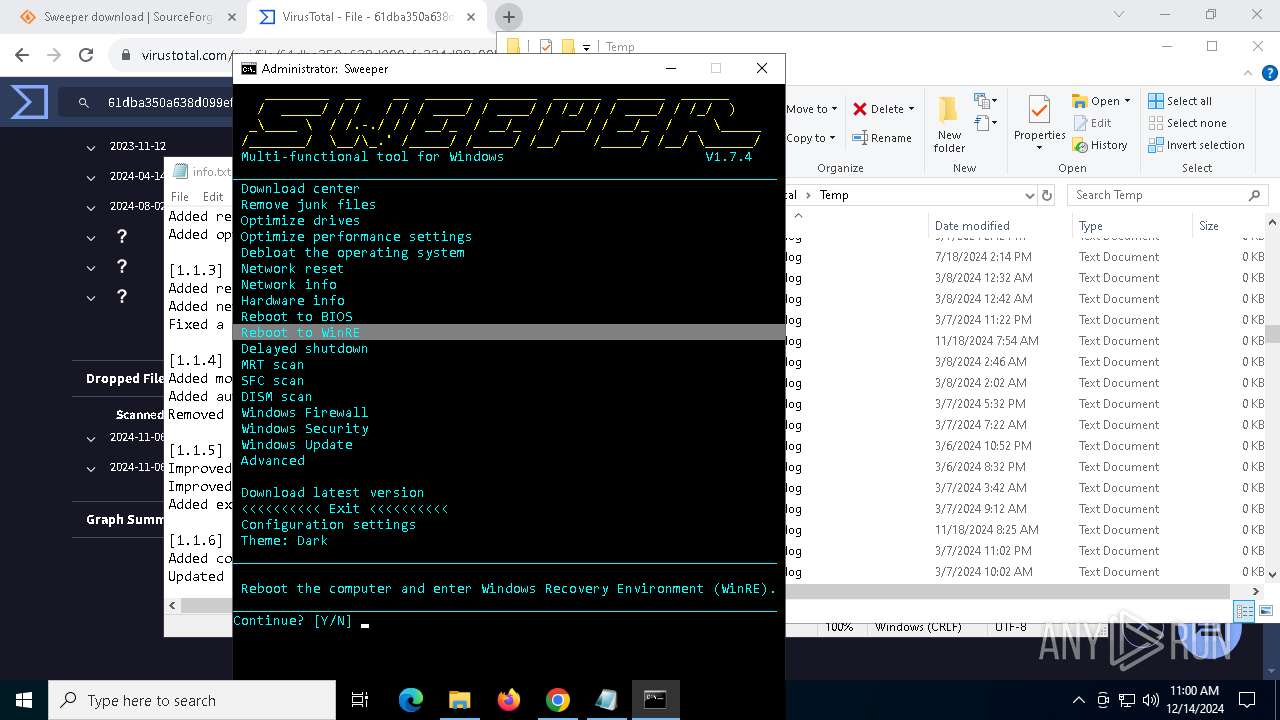1280x720 pixels.
Task: Open the Edit menu in Notepad
Action: click(213, 197)
